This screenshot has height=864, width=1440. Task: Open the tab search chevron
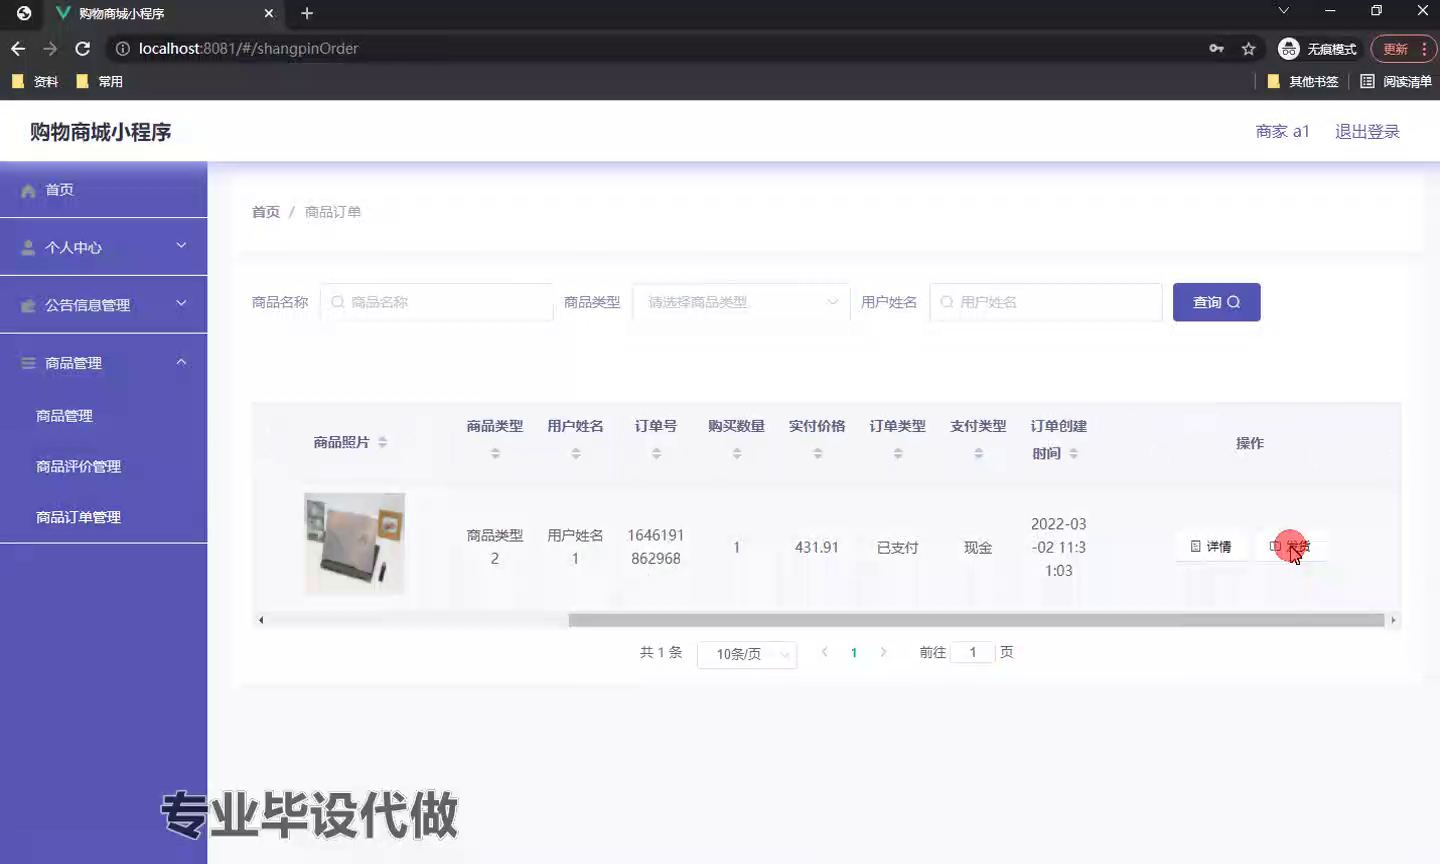click(x=1283, y=11)
